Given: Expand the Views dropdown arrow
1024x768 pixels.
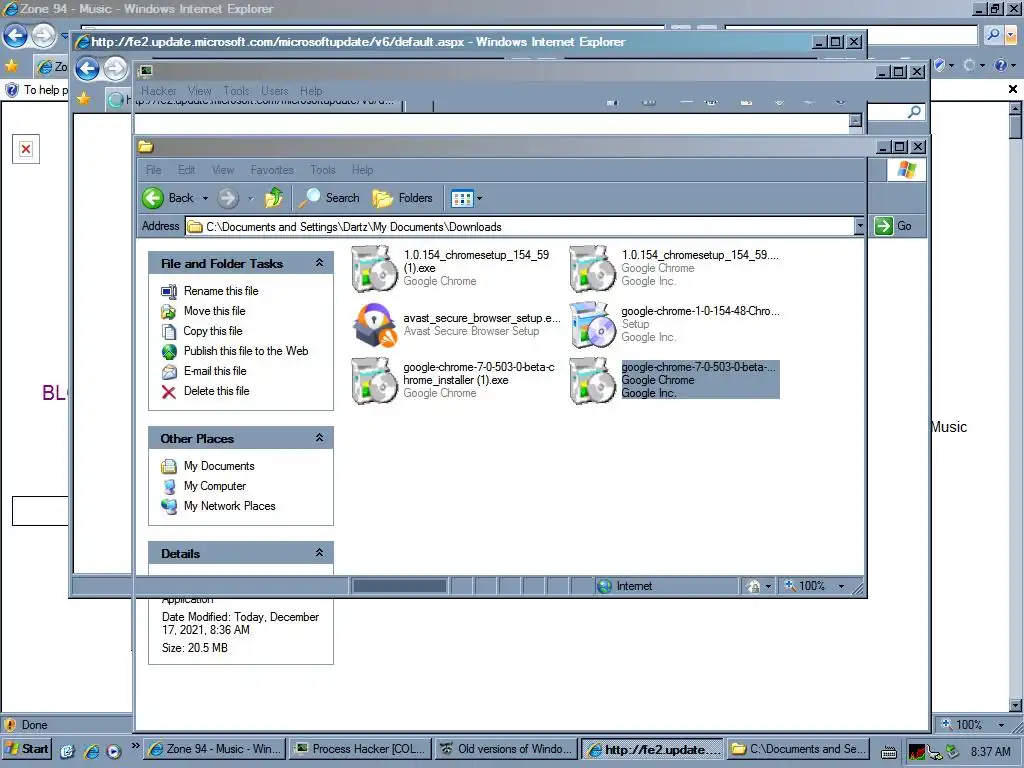Looking at the screenshot, I should point(480,198).
